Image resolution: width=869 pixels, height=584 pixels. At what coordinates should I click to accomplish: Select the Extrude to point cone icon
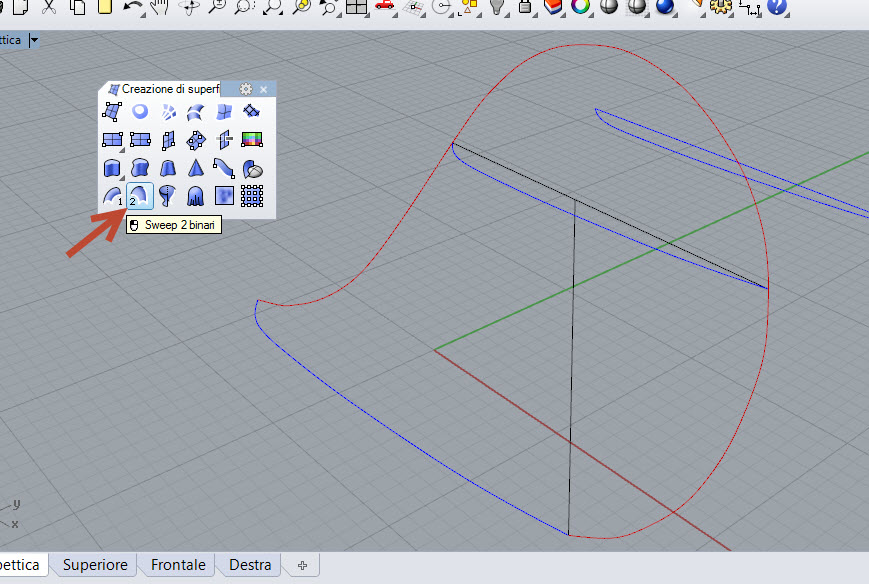[x=196, y=168]
